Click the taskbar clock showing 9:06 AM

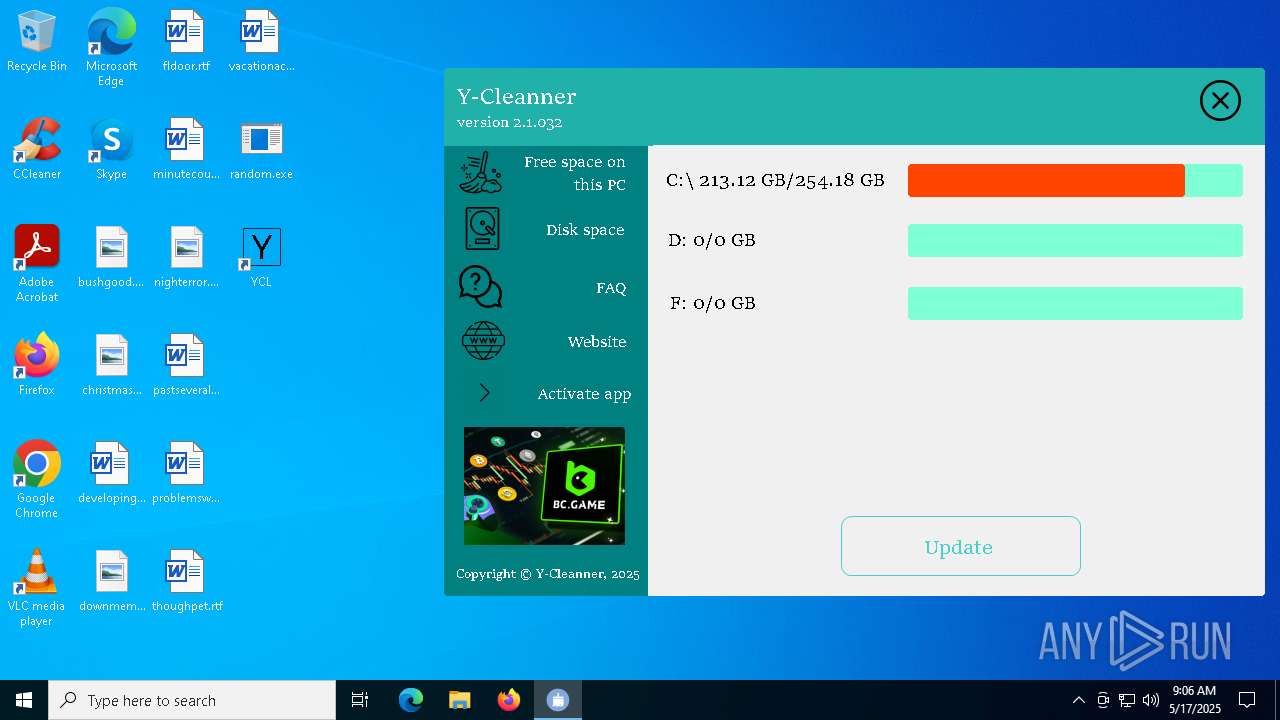[x=1195, y=700]
